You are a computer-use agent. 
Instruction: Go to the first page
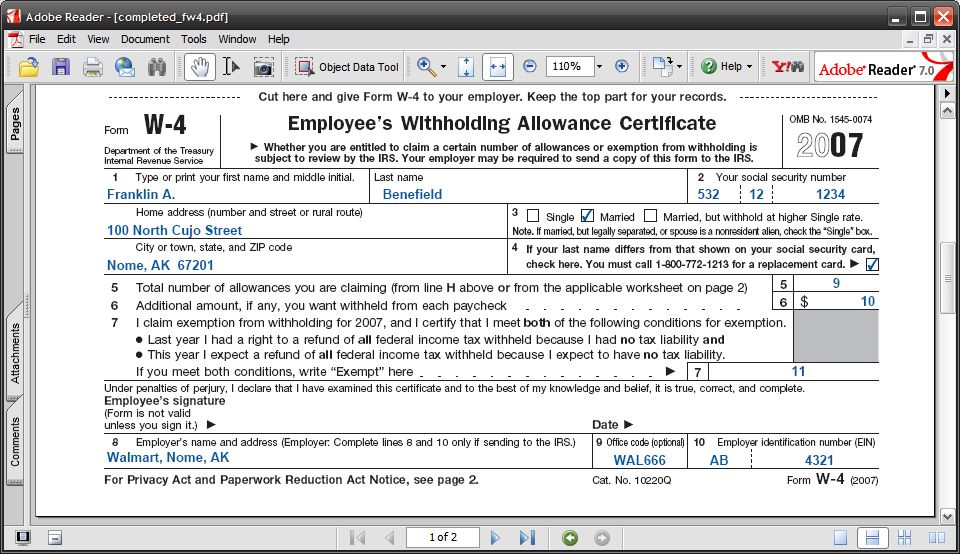click(x=357, y=537)
